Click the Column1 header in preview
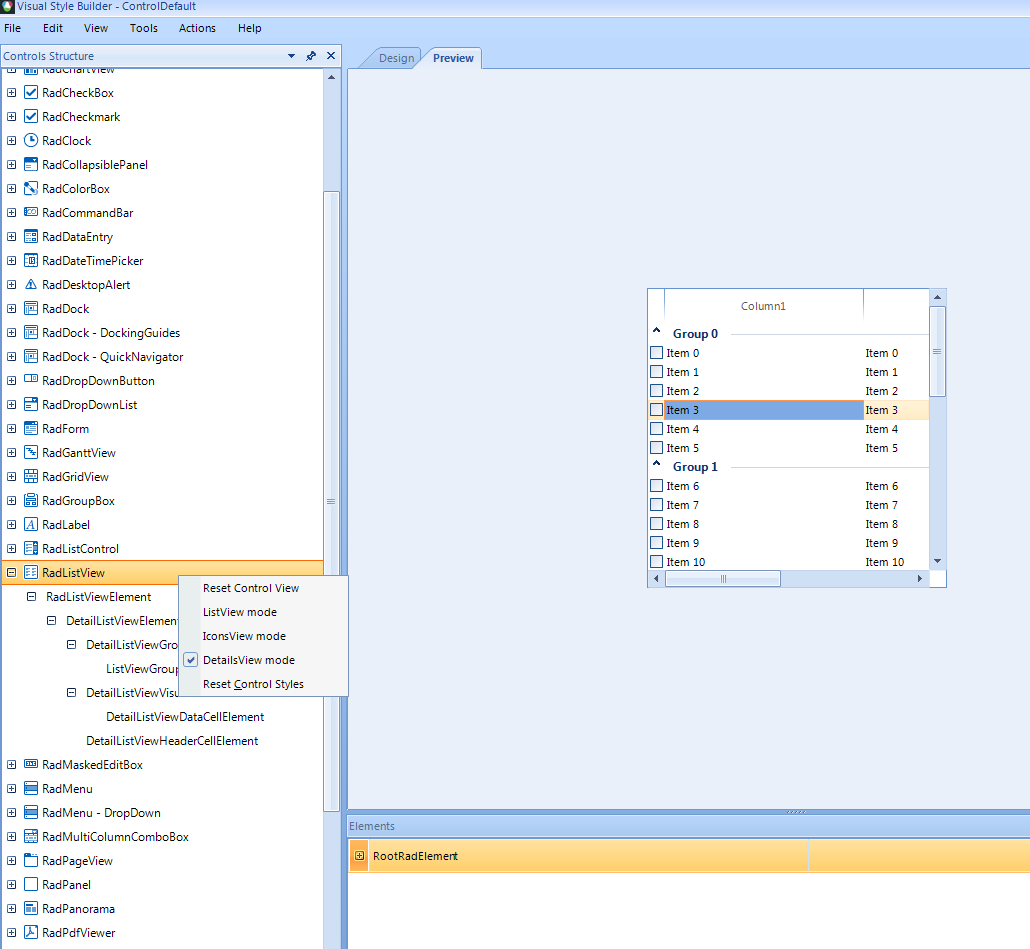The image size is (1030, 949). pos(763,306)
